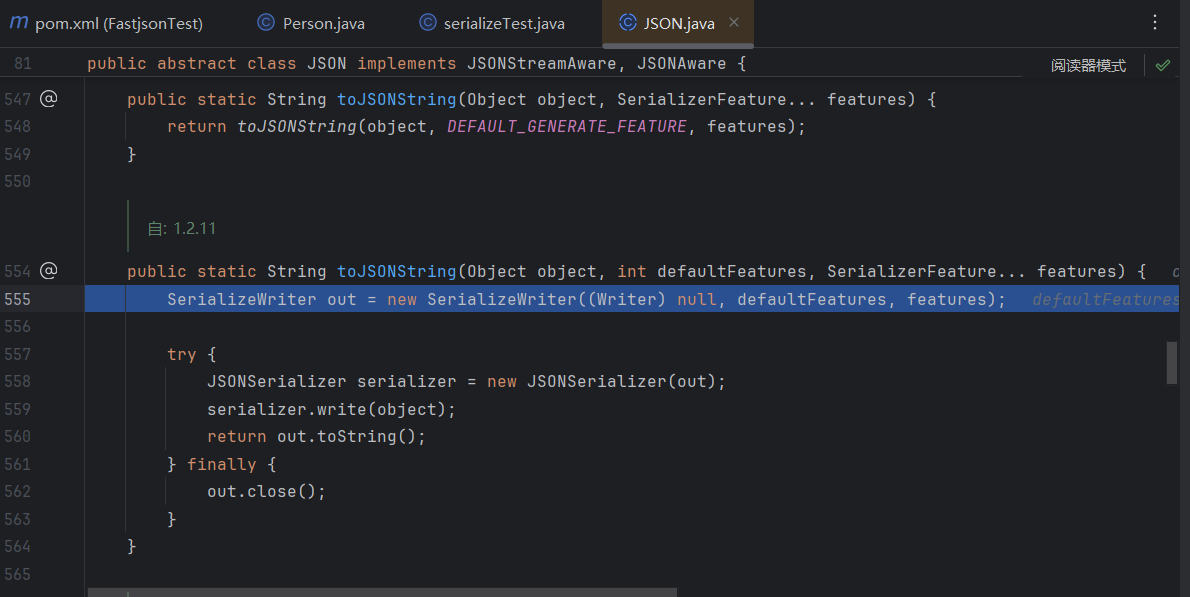Click the class icon on serializeTest.java tab

427,23
